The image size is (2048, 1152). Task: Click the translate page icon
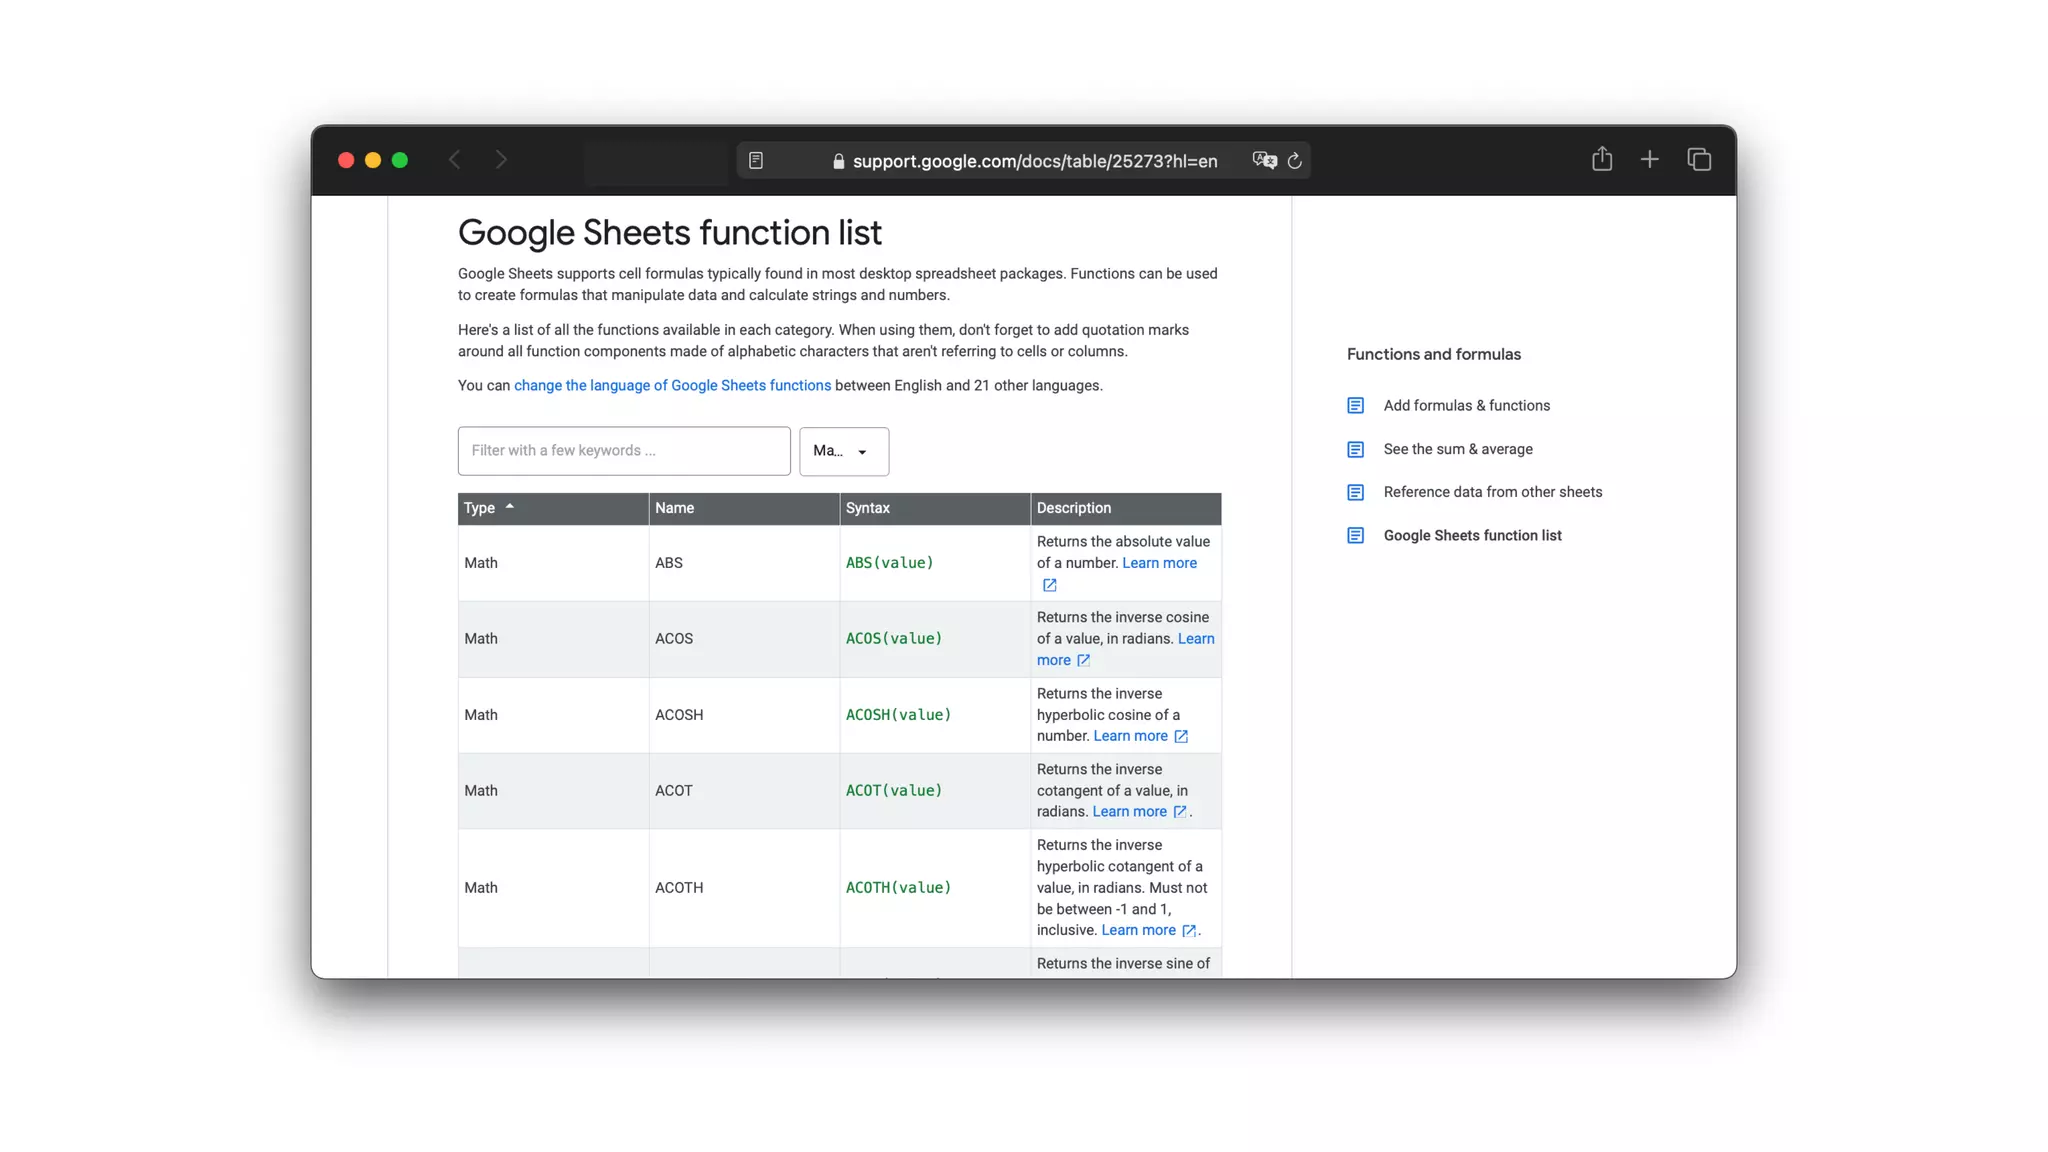click(x=1263, y=161)
